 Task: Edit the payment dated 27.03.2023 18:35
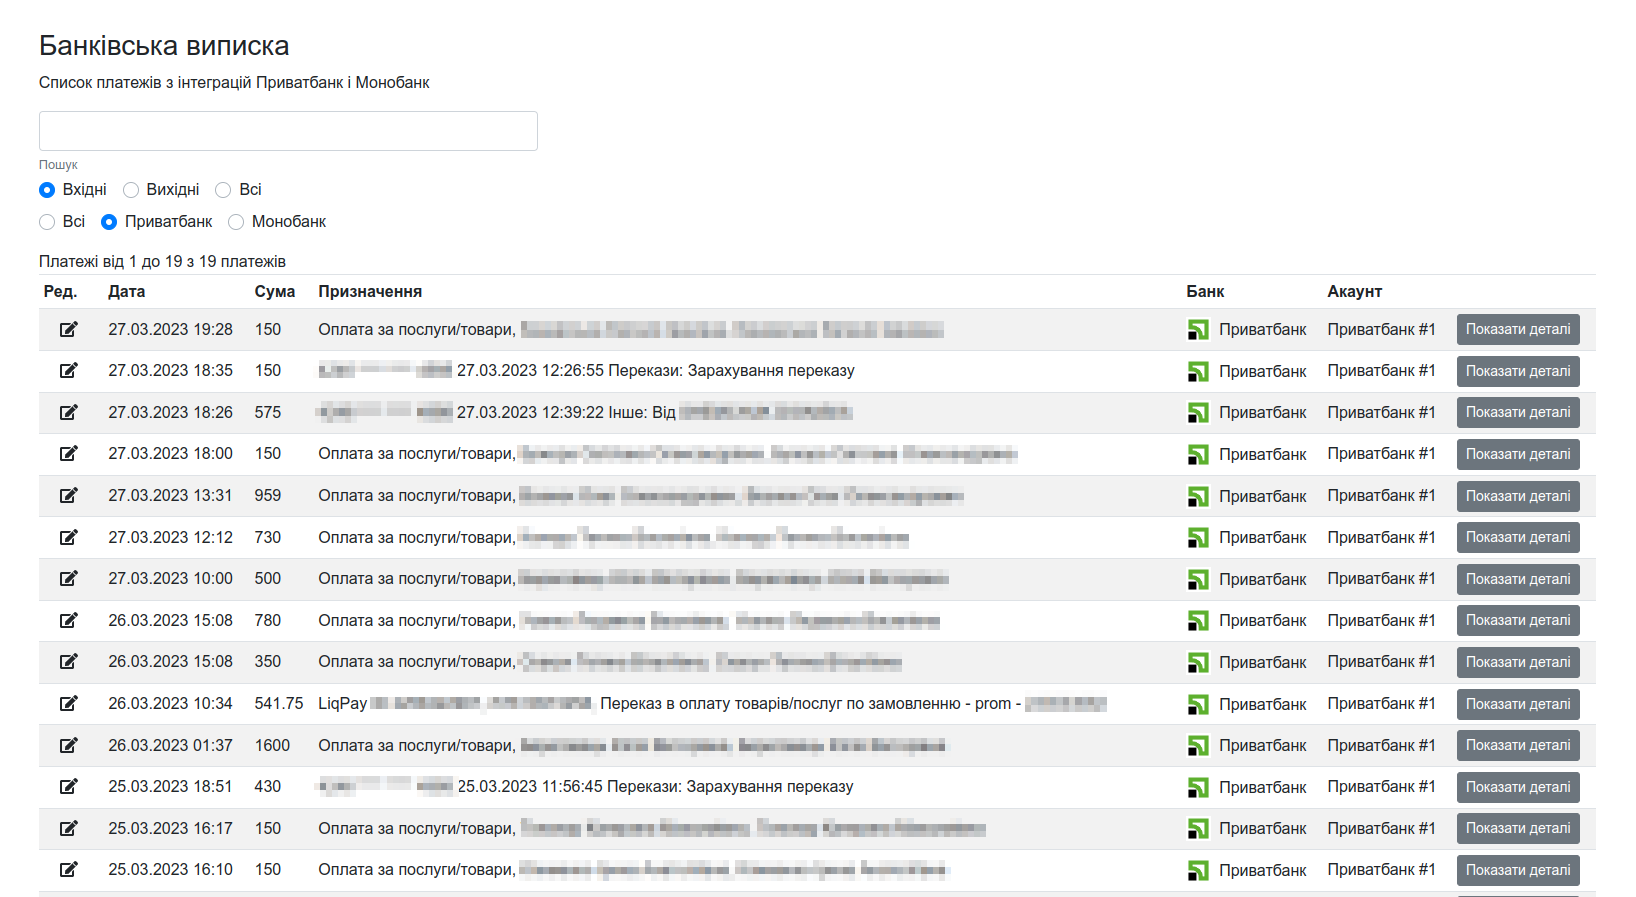[68, 371]
